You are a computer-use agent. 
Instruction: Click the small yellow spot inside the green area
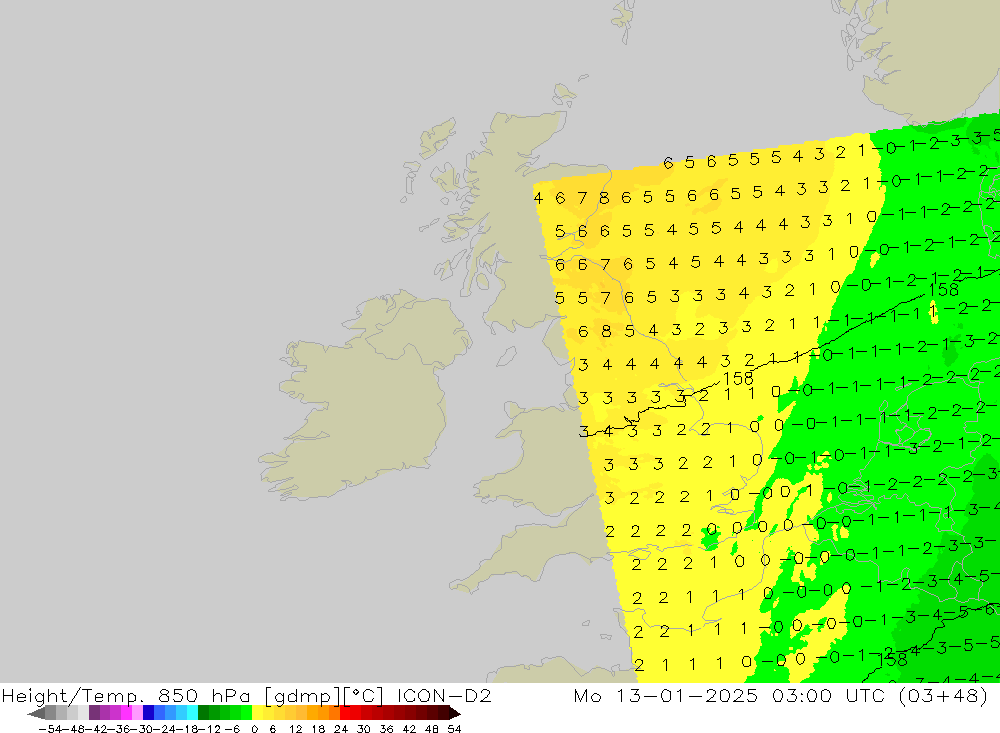934,314
